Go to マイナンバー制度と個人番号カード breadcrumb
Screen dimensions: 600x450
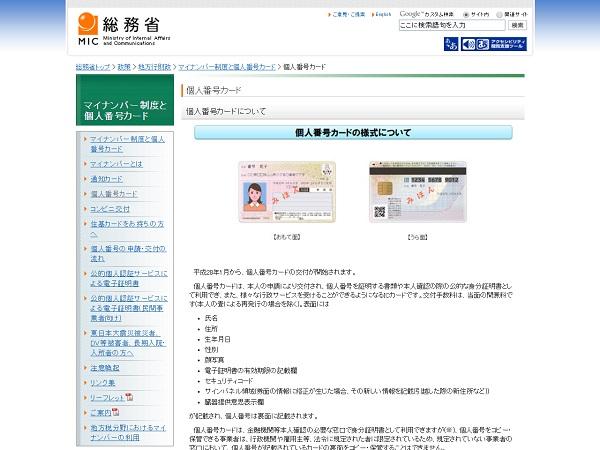pos(227,67)
